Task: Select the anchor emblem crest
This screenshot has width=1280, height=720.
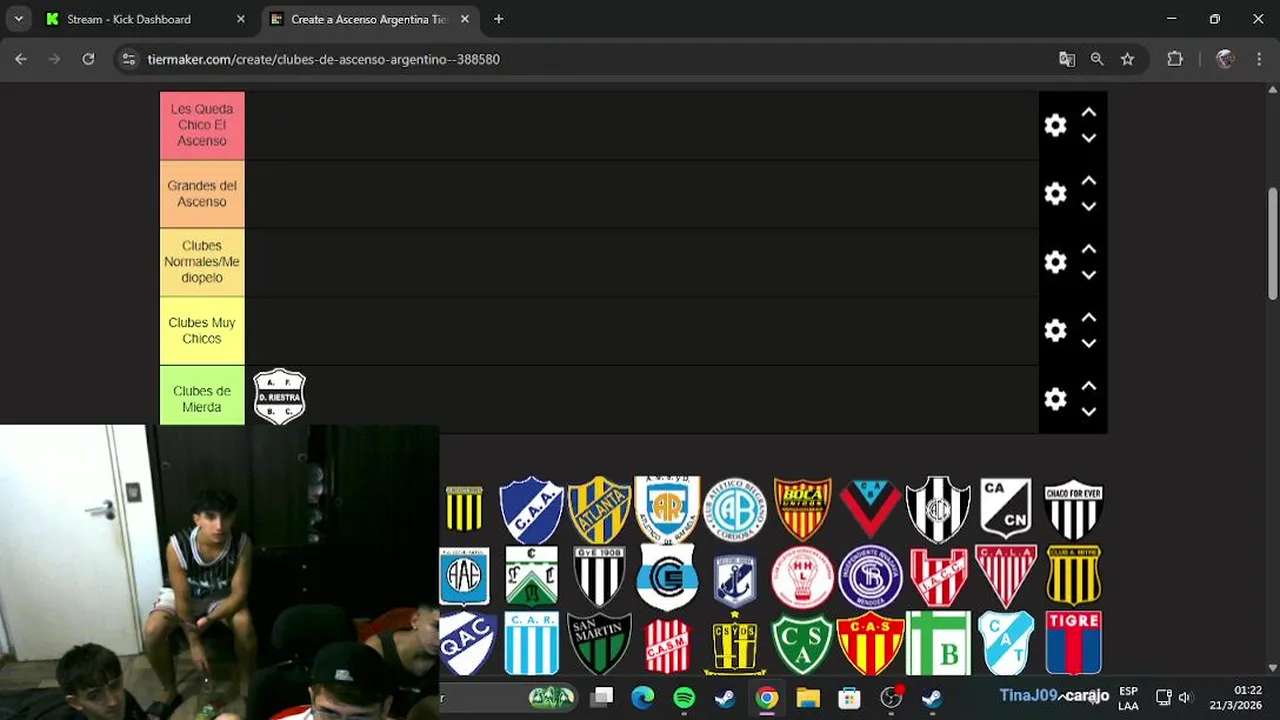Action: coord(735,579)
